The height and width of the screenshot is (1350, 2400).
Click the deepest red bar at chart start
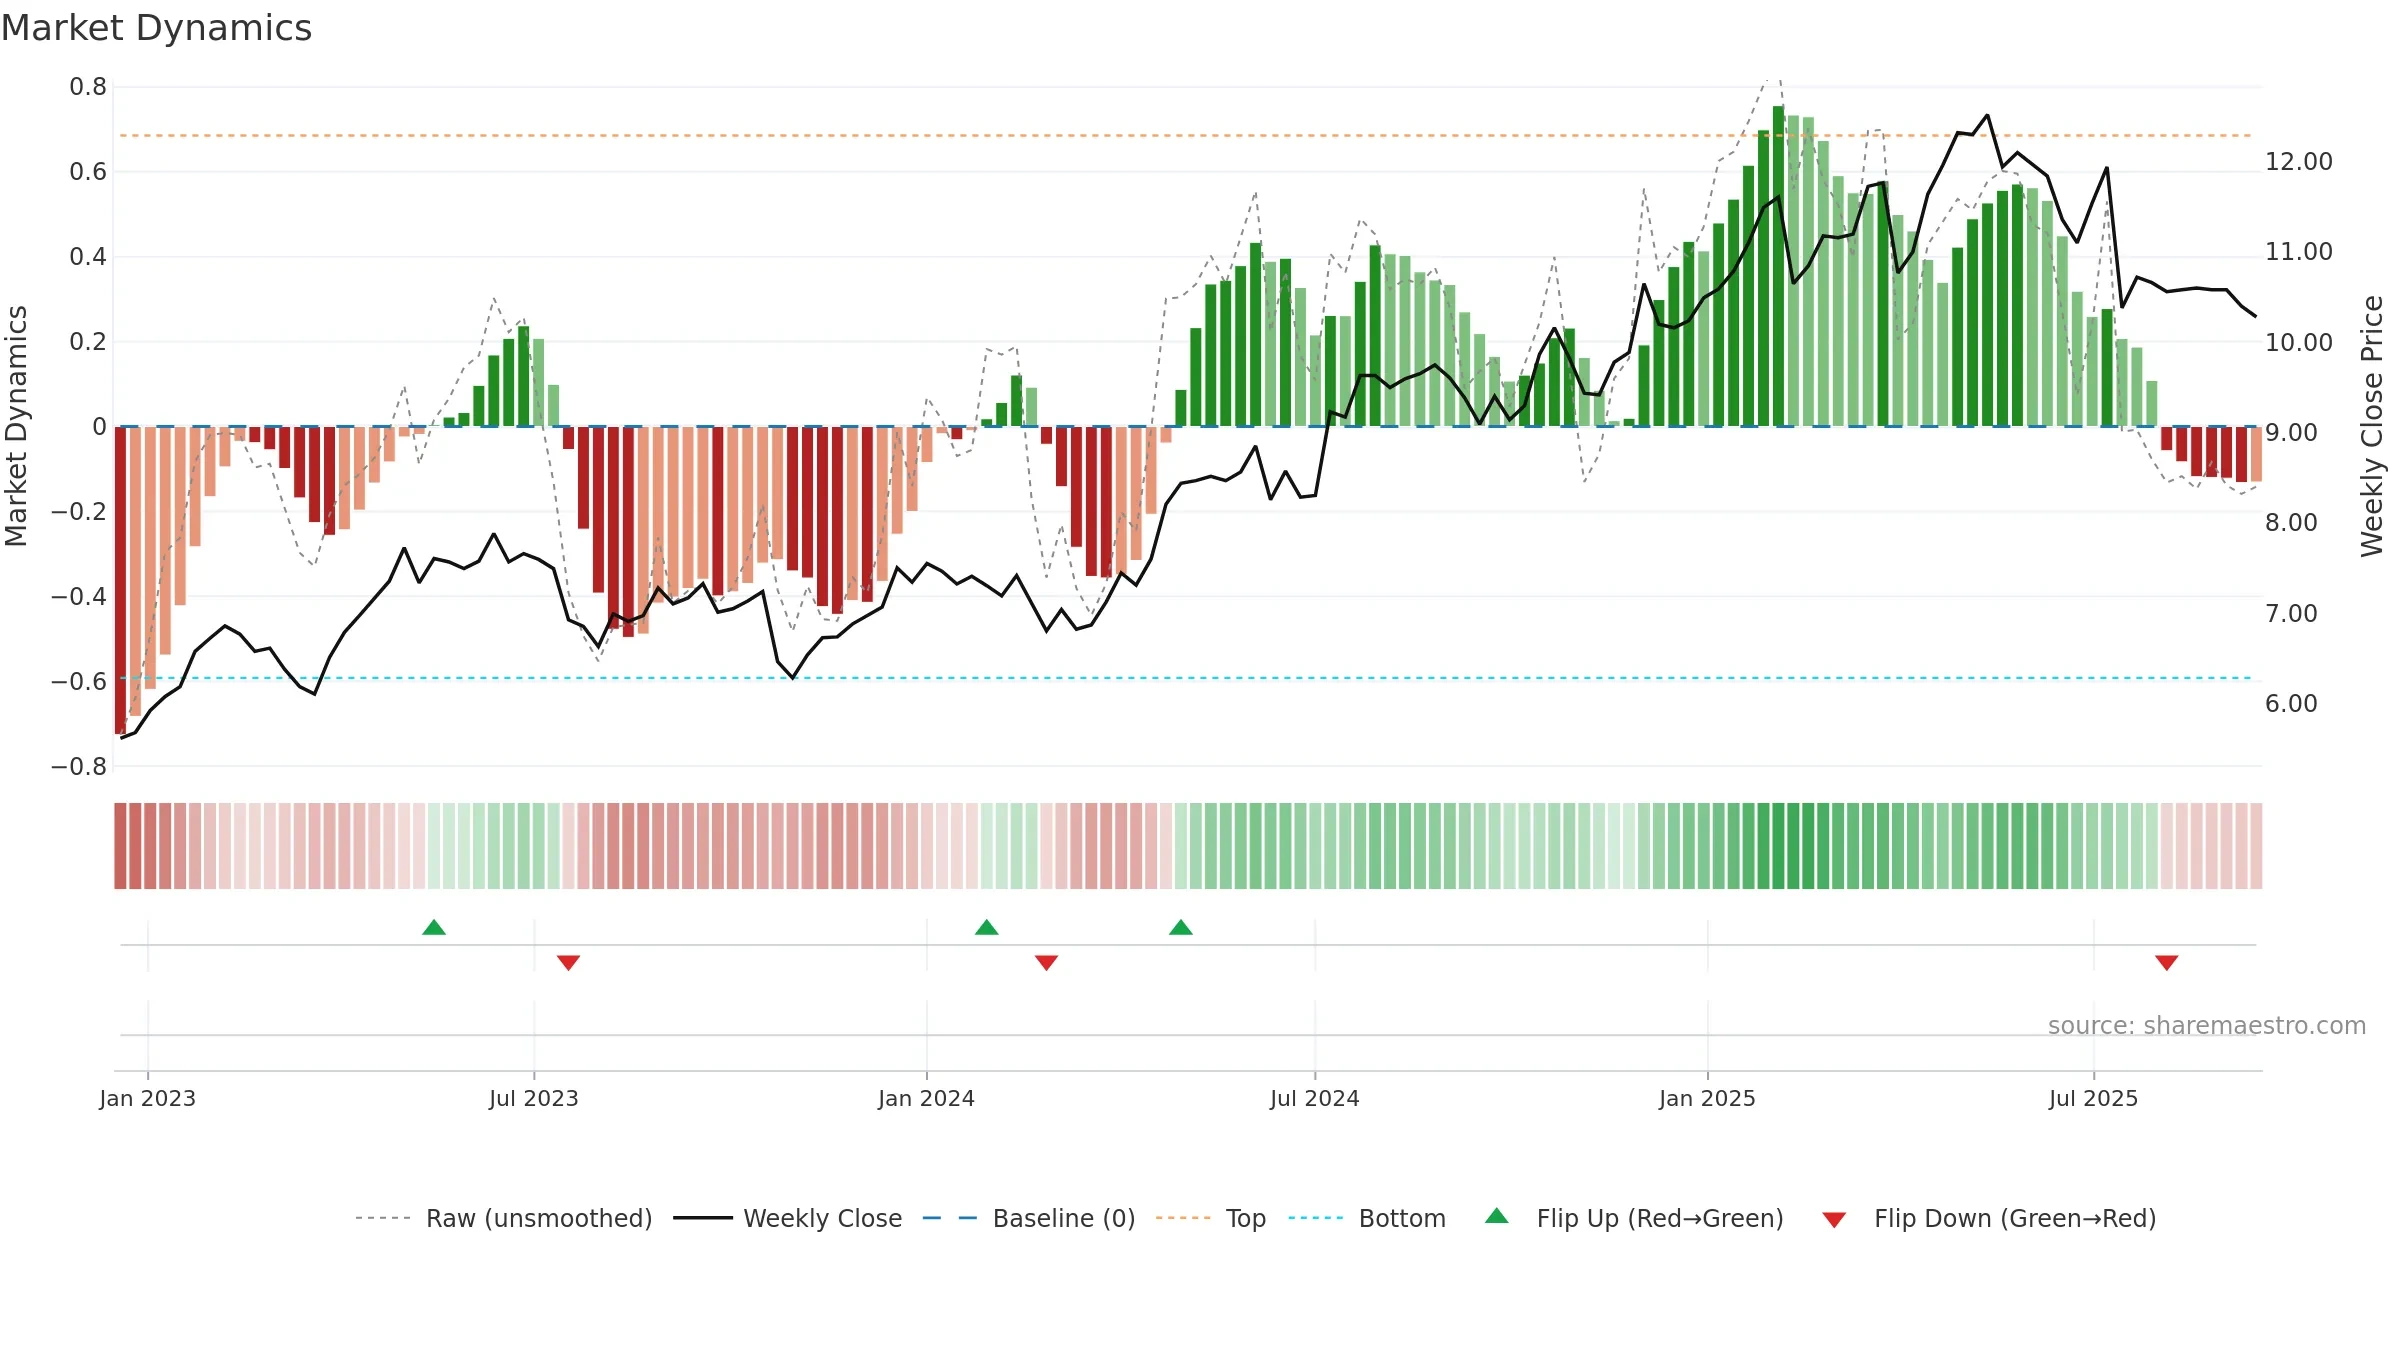[120, 580]
